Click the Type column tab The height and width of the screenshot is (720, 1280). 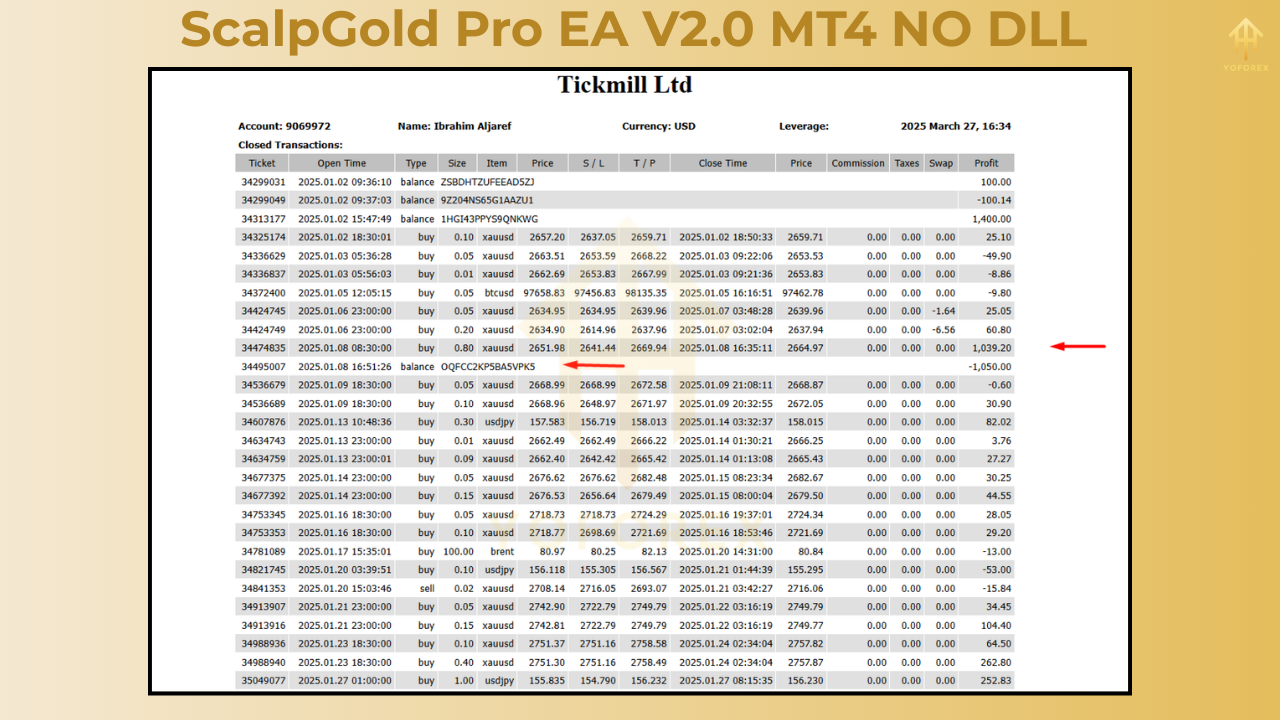pos(417,162)
